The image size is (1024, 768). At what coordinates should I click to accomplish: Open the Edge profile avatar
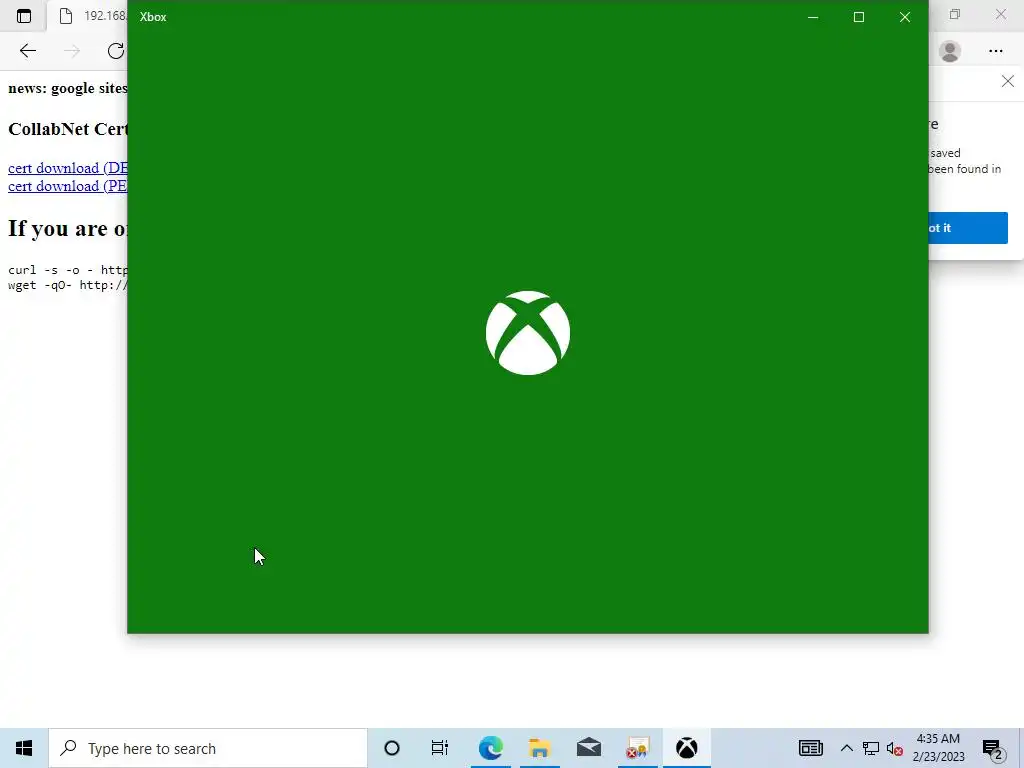coord(950,51)
